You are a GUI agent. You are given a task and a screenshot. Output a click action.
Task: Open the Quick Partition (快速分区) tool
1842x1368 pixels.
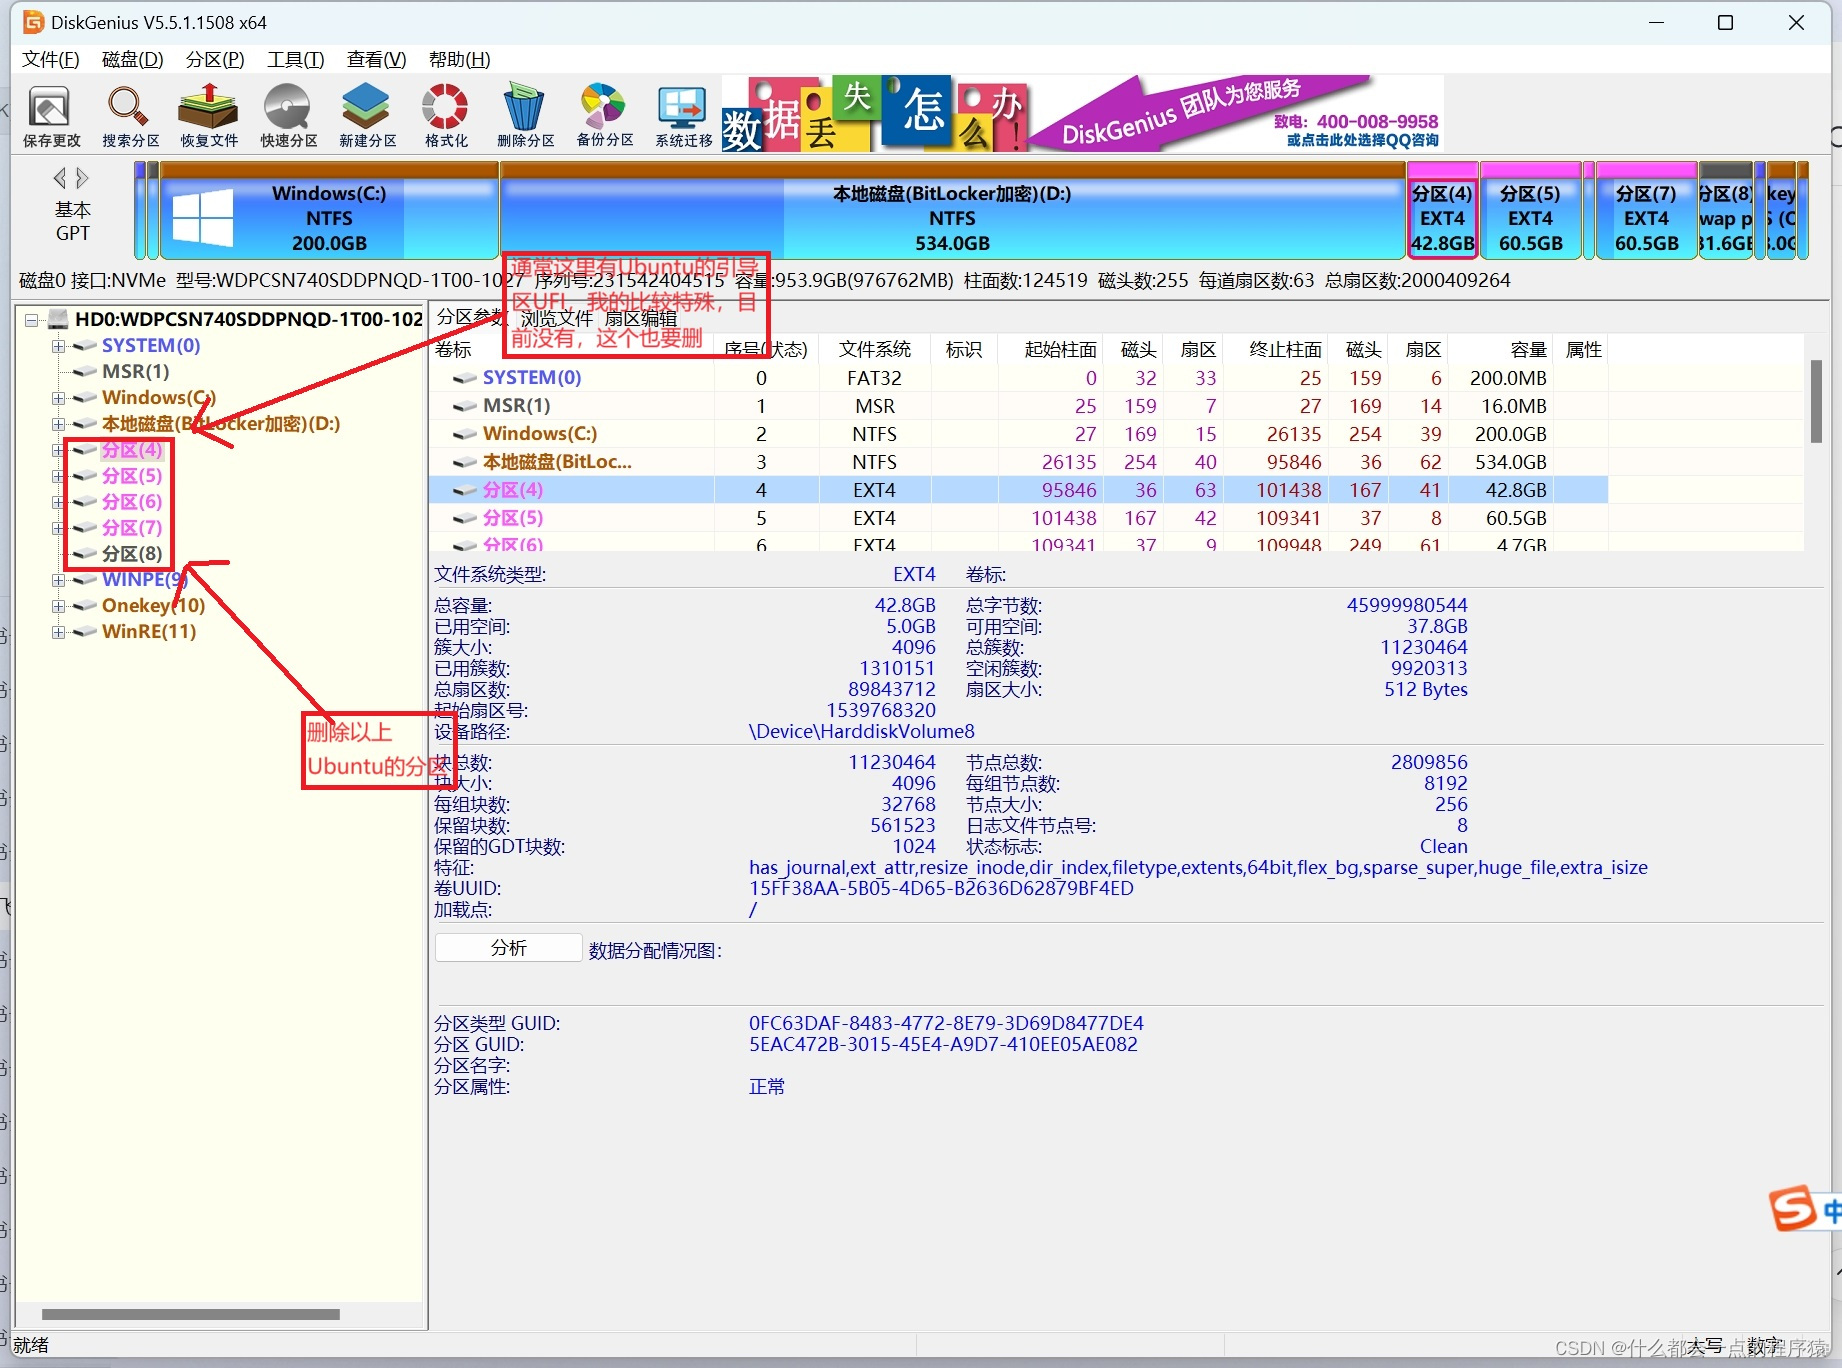coord(288,116)
